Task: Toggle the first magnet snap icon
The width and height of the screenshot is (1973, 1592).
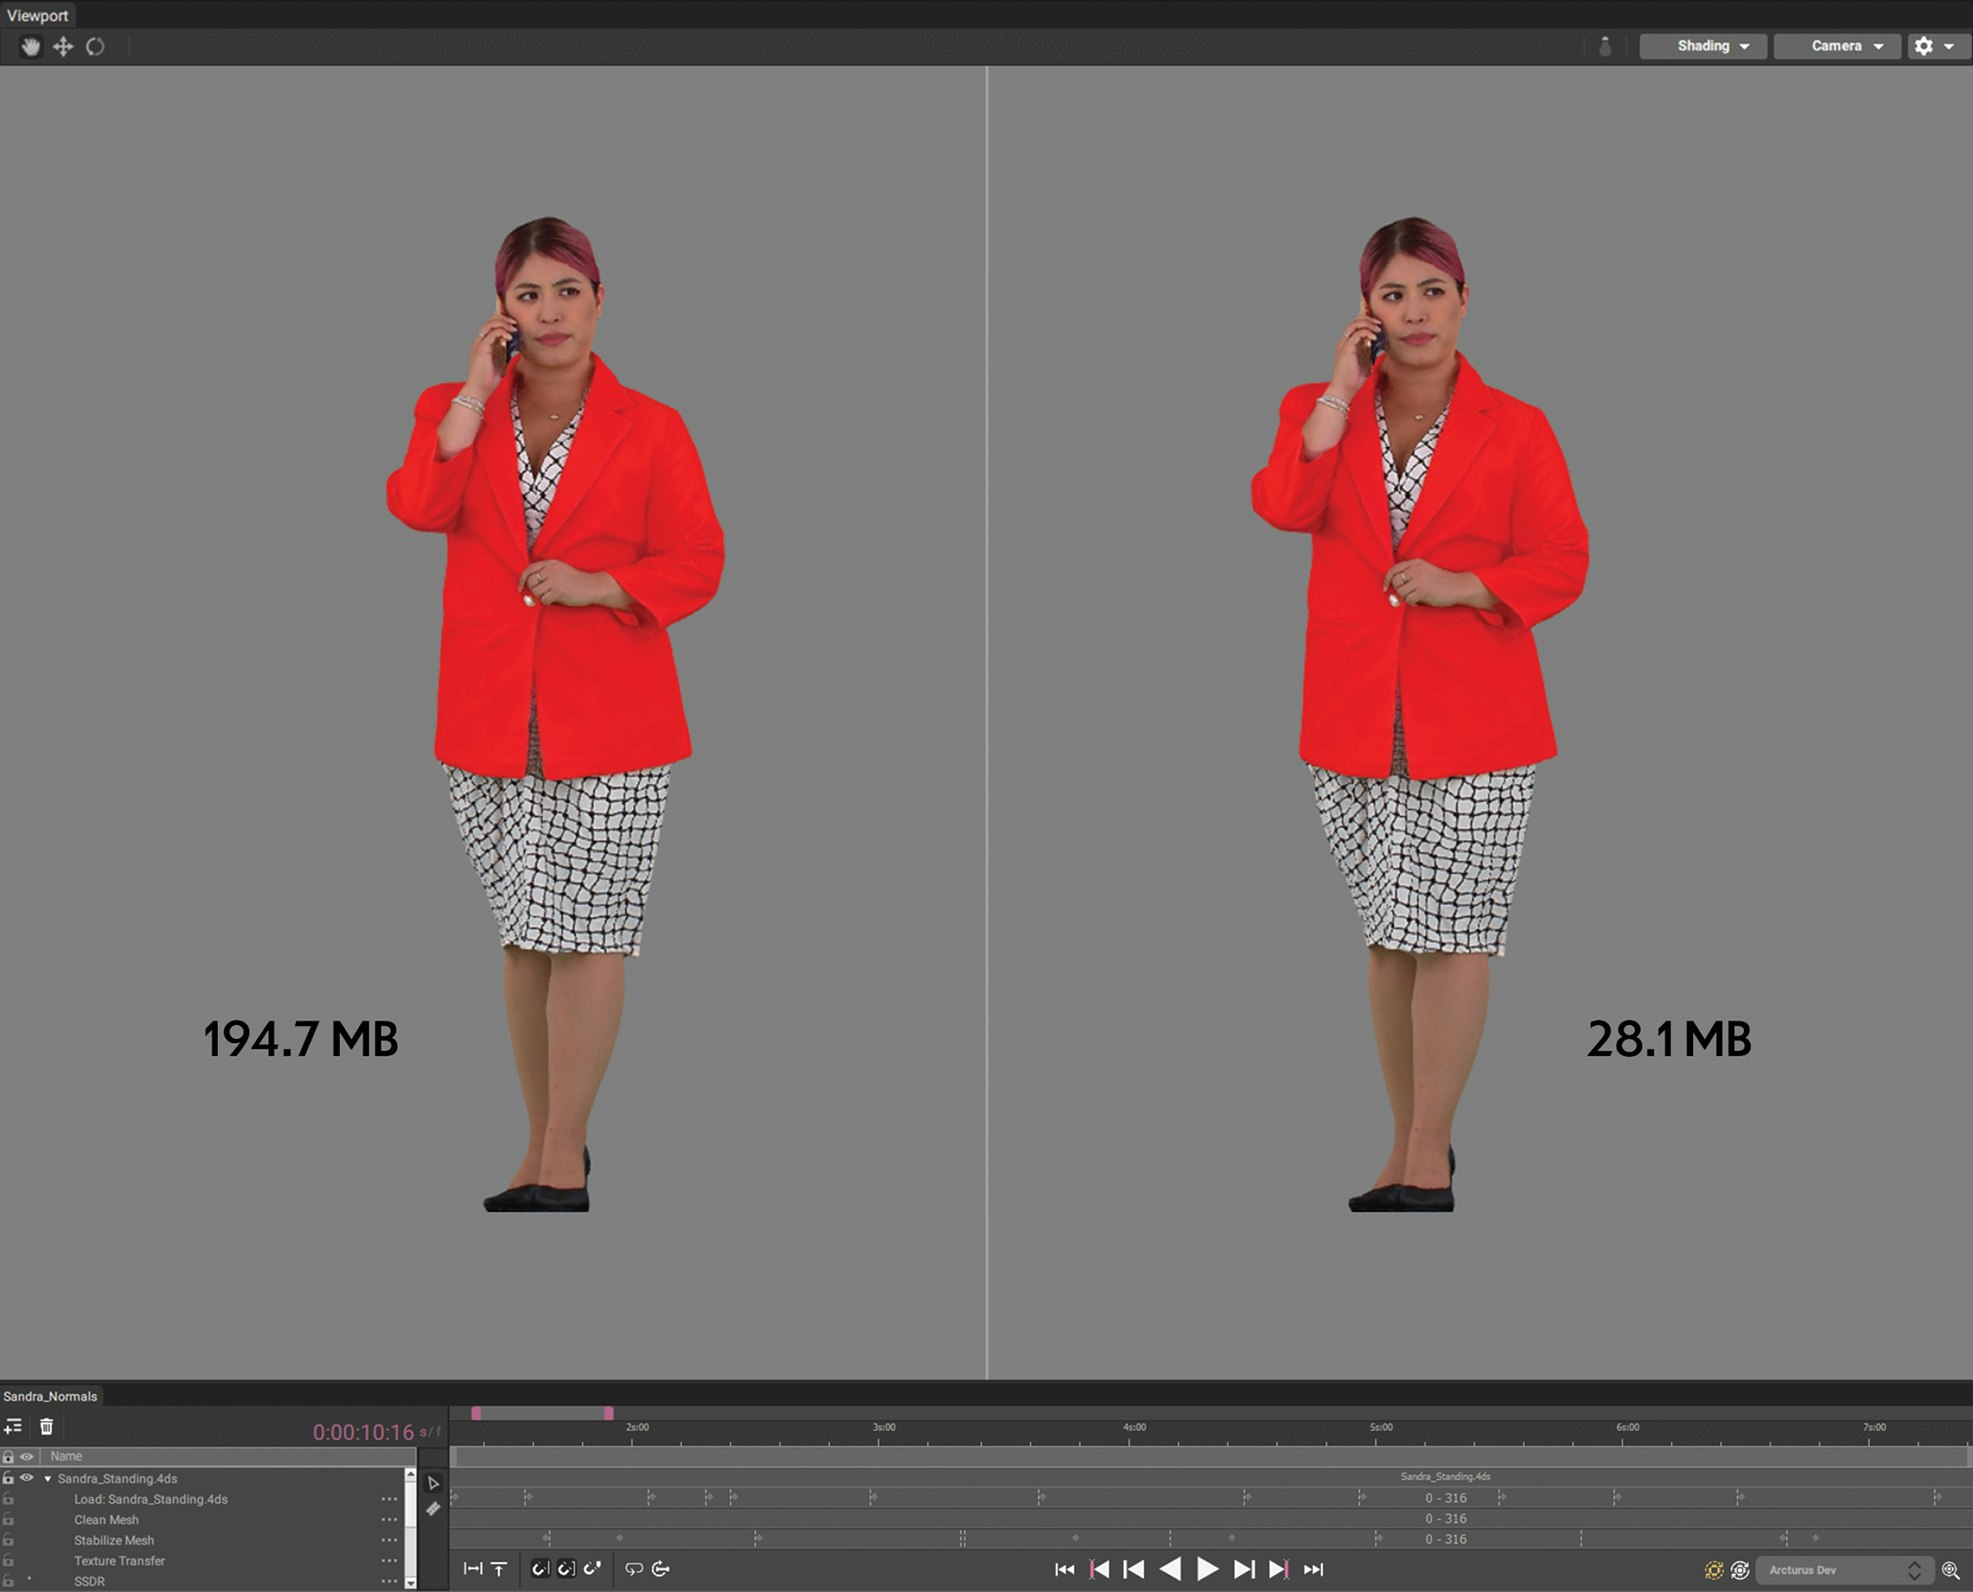Action: coord(540,1569)
